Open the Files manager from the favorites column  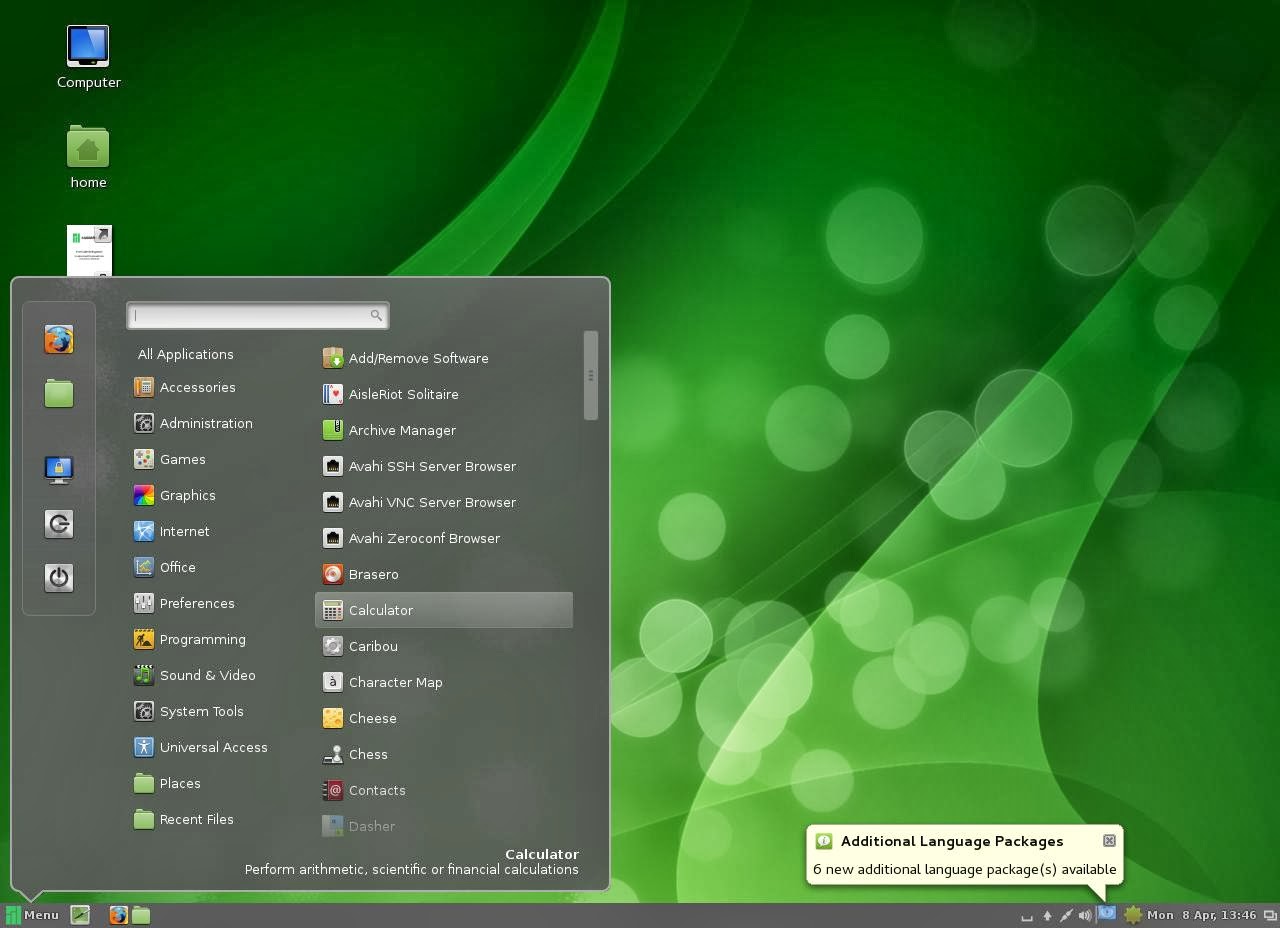coord(59,394)
